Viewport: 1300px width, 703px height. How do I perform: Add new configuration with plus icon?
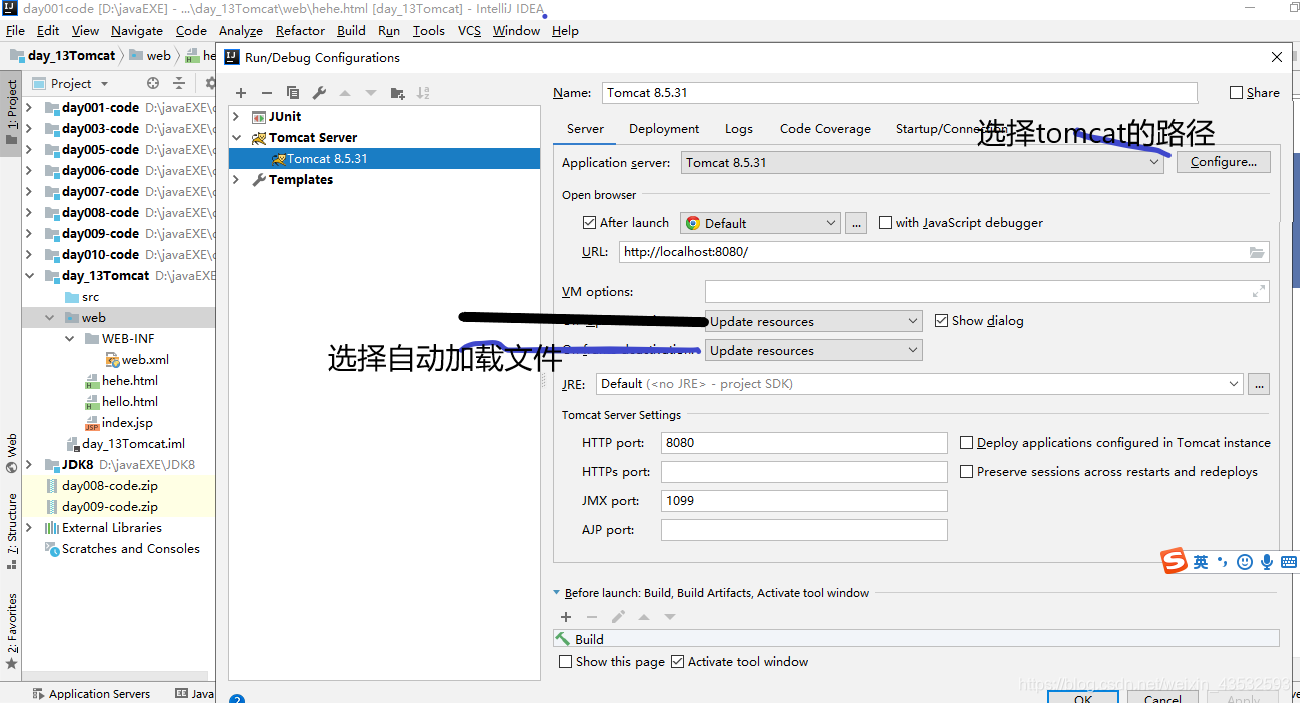click(x=241, y=93)
